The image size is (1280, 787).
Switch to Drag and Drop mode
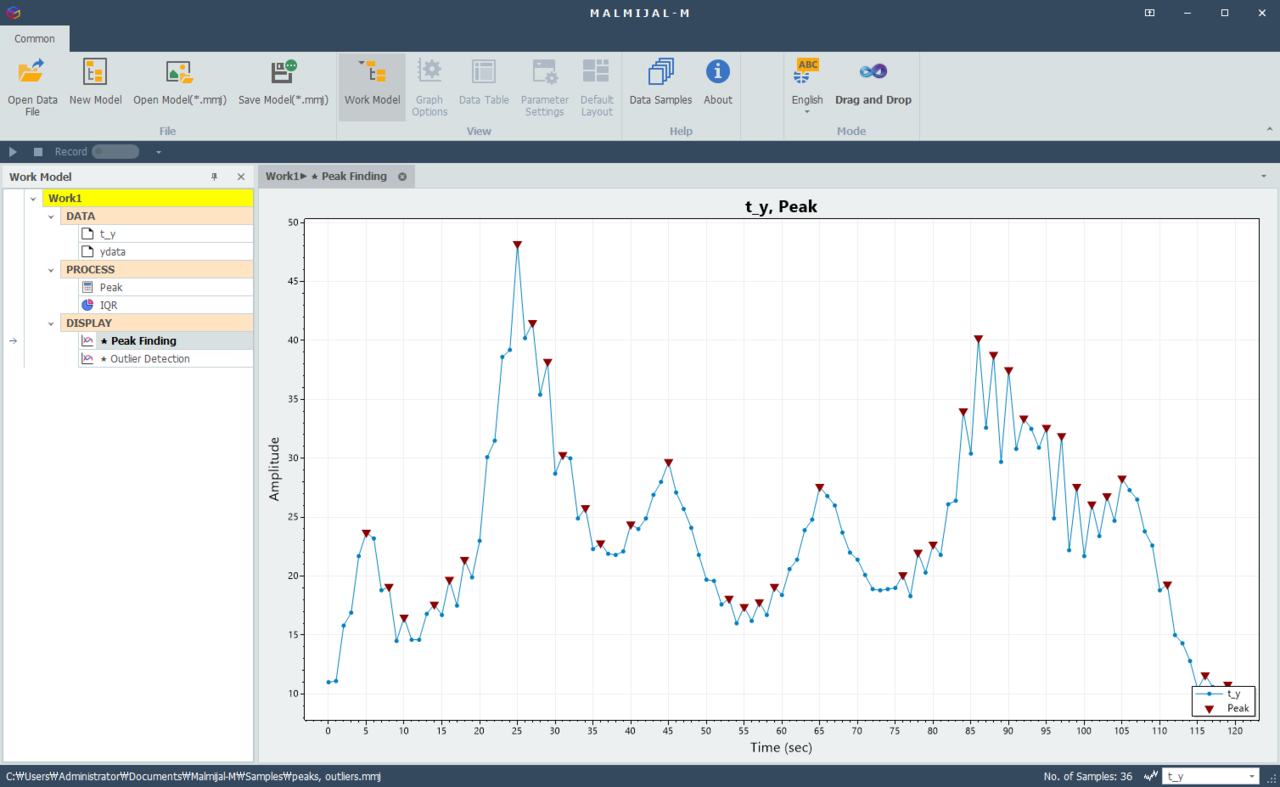click(873, 82)
